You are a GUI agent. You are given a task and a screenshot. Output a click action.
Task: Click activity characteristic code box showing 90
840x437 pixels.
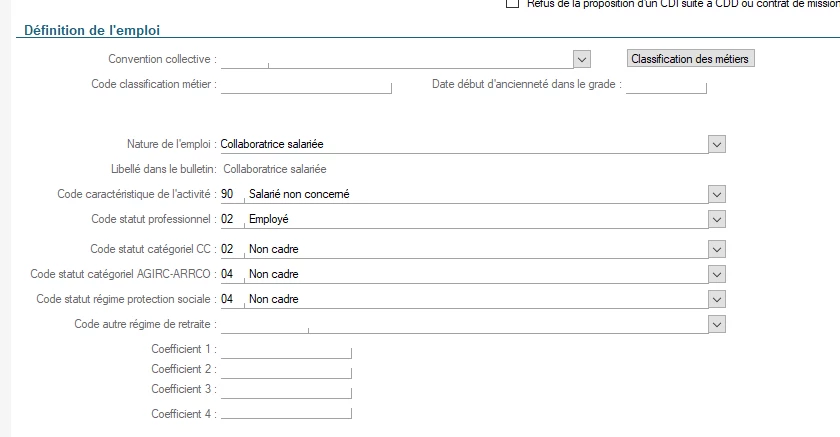[x=230, y=194]
